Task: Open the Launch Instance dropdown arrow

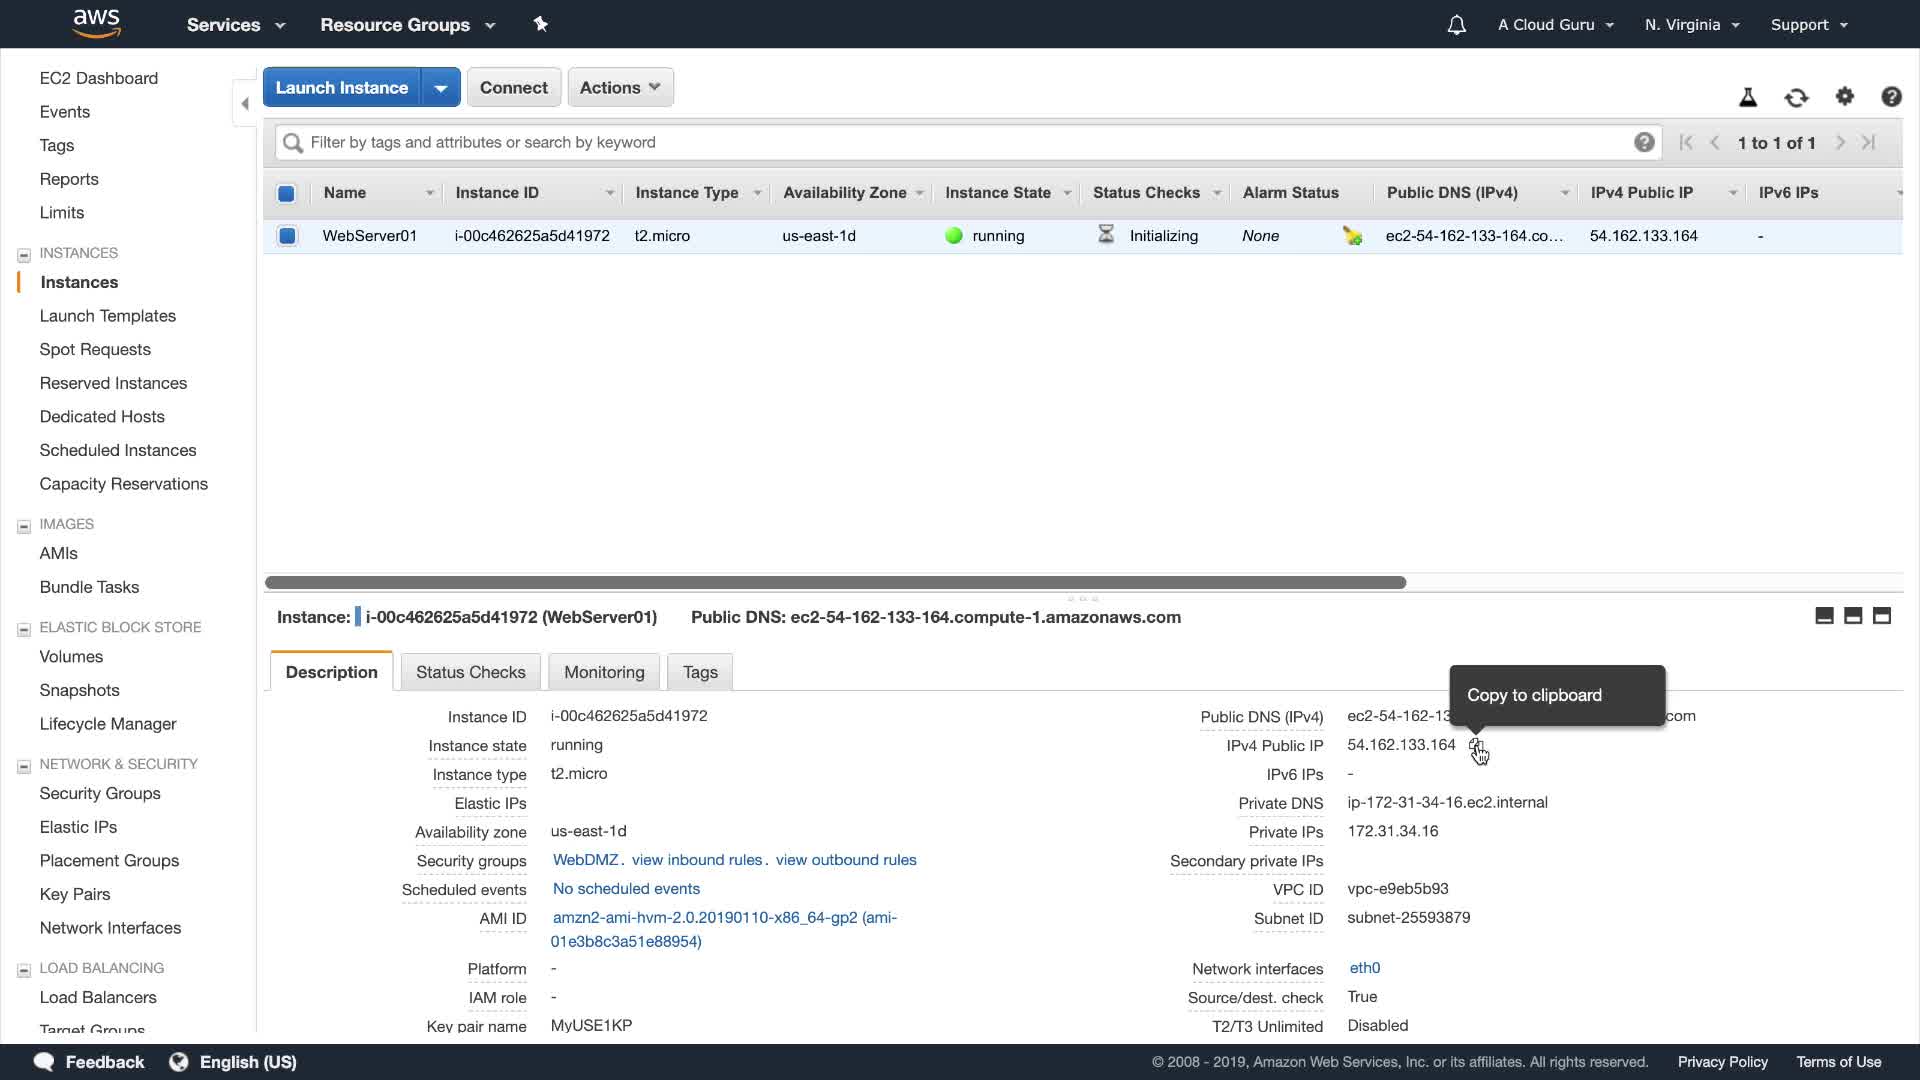Action: click(440, 88)
